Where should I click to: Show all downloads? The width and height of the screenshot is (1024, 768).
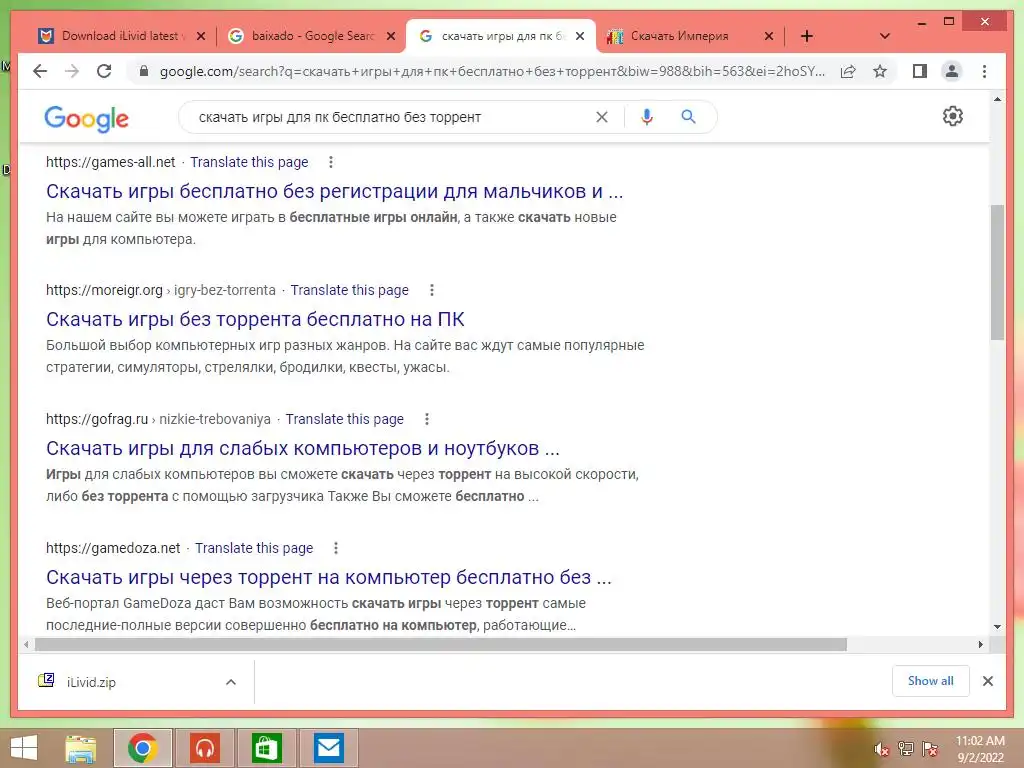pos(931,681)
